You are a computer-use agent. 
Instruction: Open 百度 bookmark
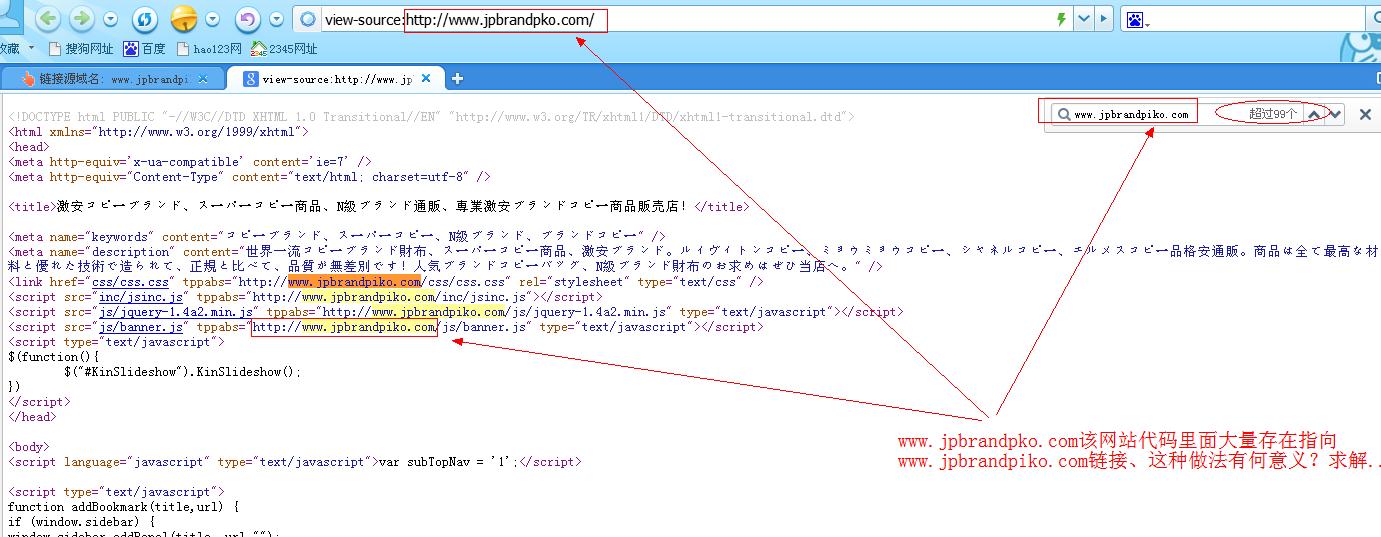(145, 48)
